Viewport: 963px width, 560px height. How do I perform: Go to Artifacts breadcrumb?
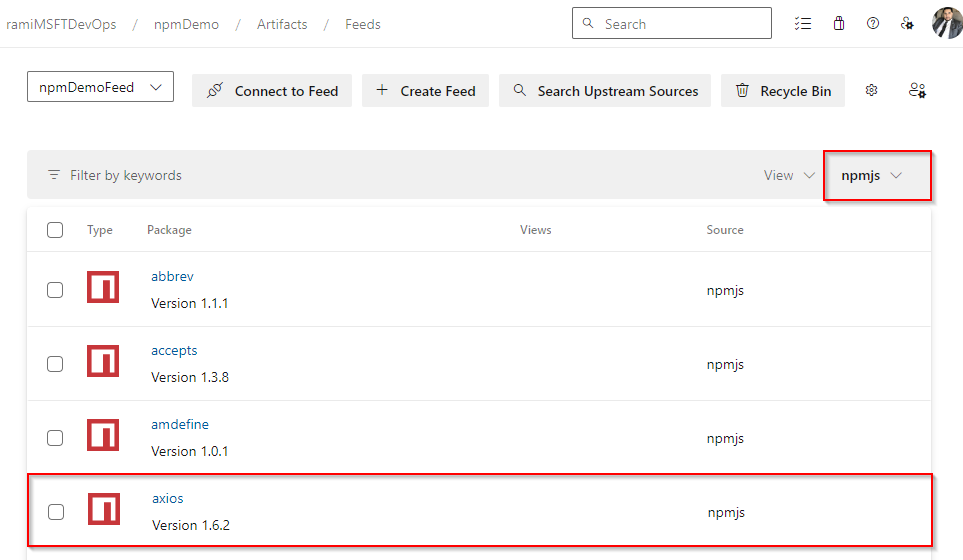(x=282, y=24)
